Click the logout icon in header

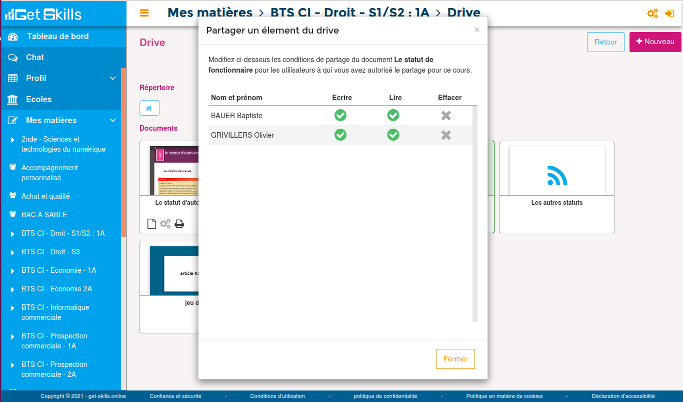(669, 13)
